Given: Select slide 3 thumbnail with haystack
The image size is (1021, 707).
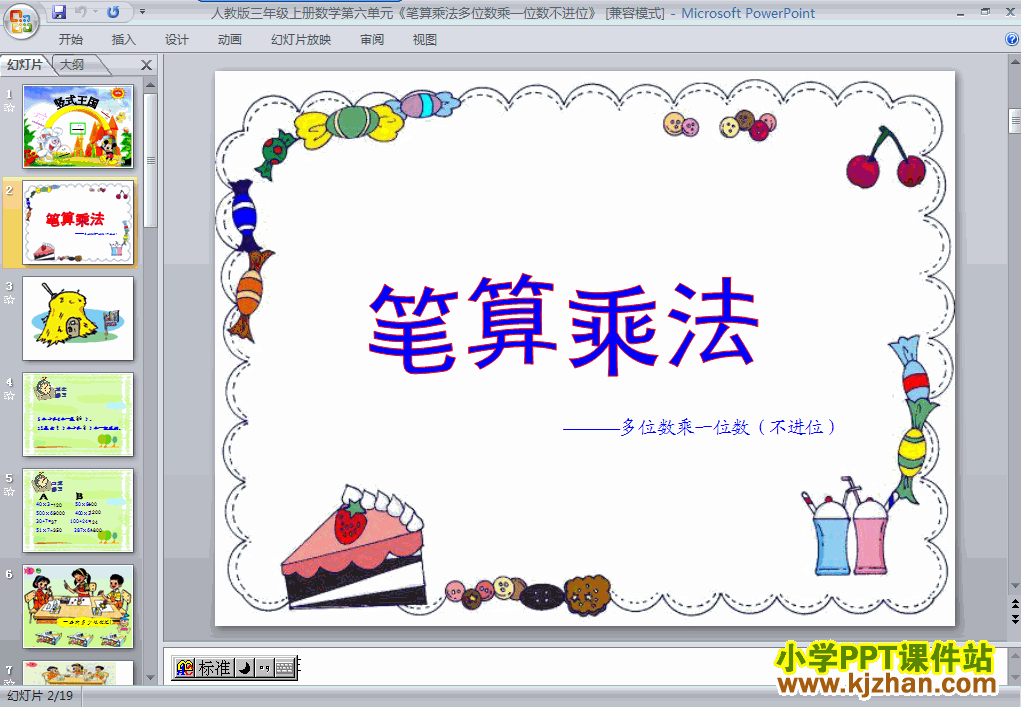Looking at the screenshot, I should pos(78,318).
